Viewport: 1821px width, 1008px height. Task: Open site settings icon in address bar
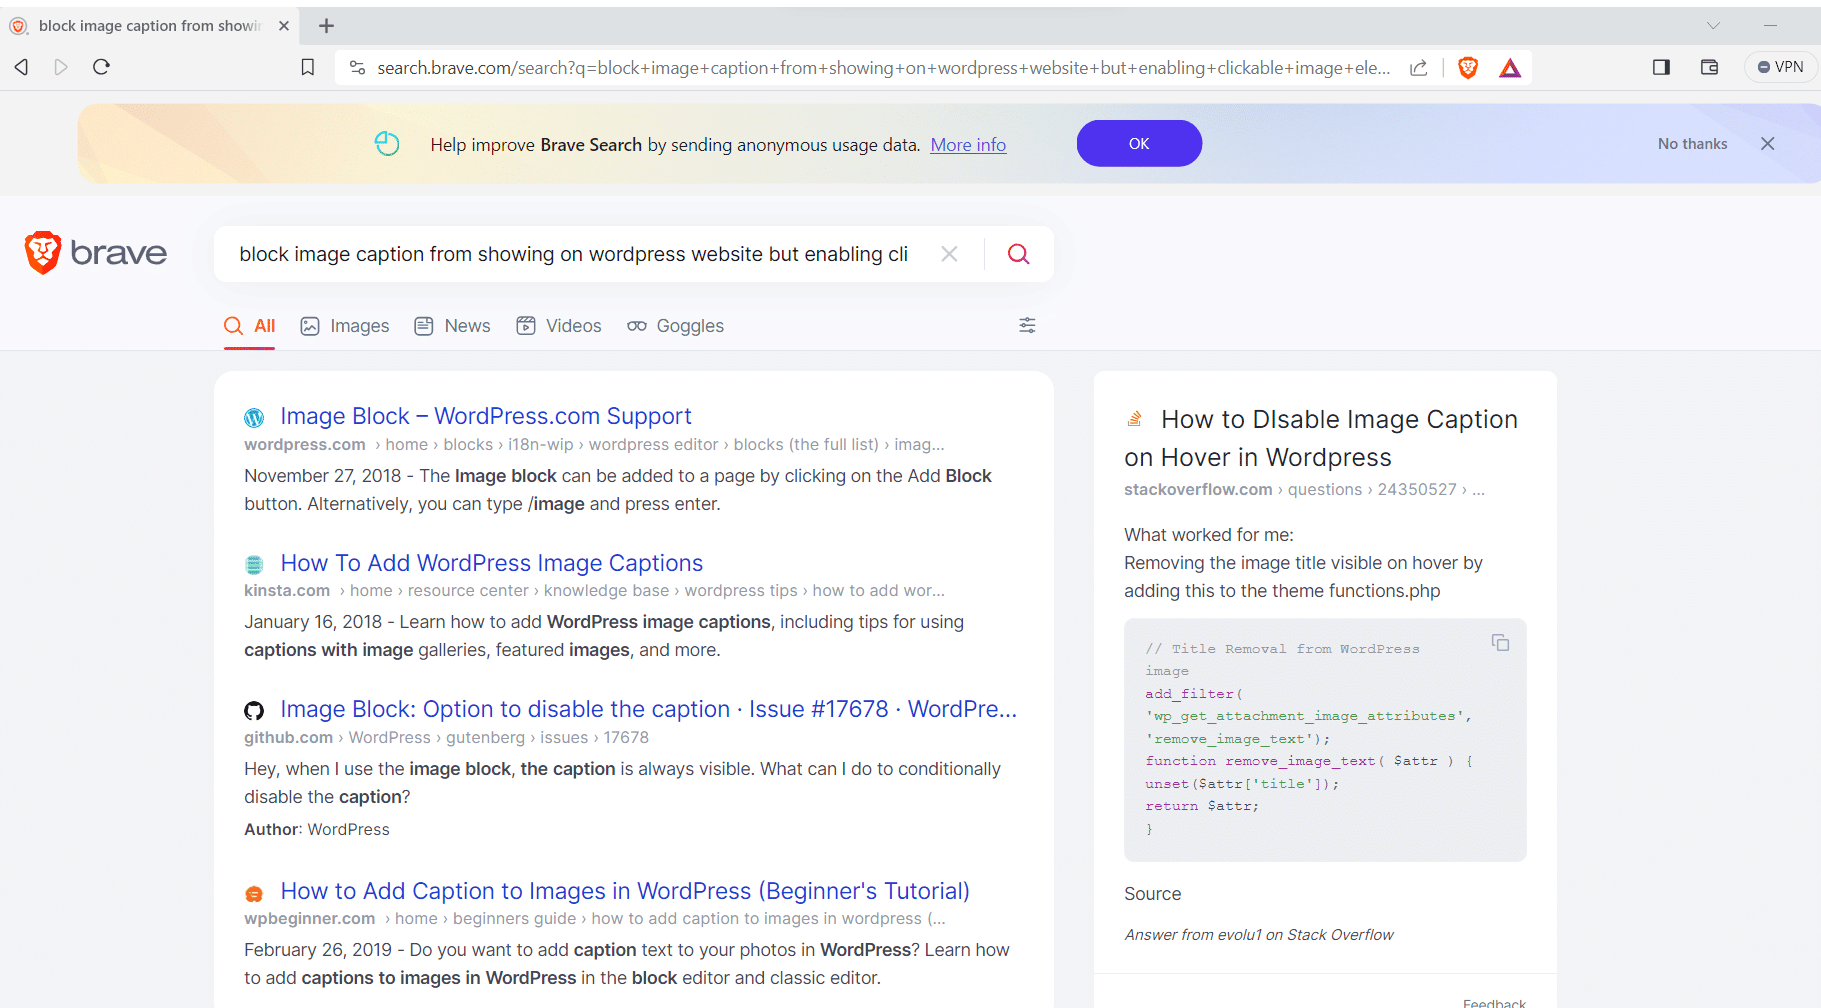coord(357,67)
